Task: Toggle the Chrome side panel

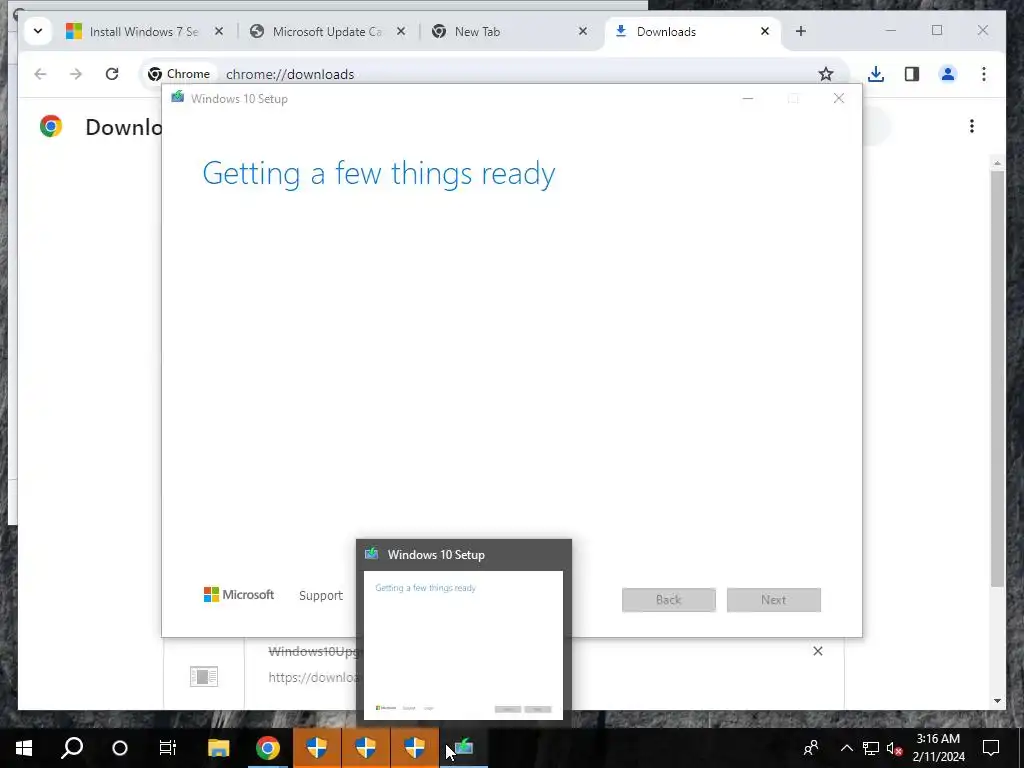Action: pos(912,74)
